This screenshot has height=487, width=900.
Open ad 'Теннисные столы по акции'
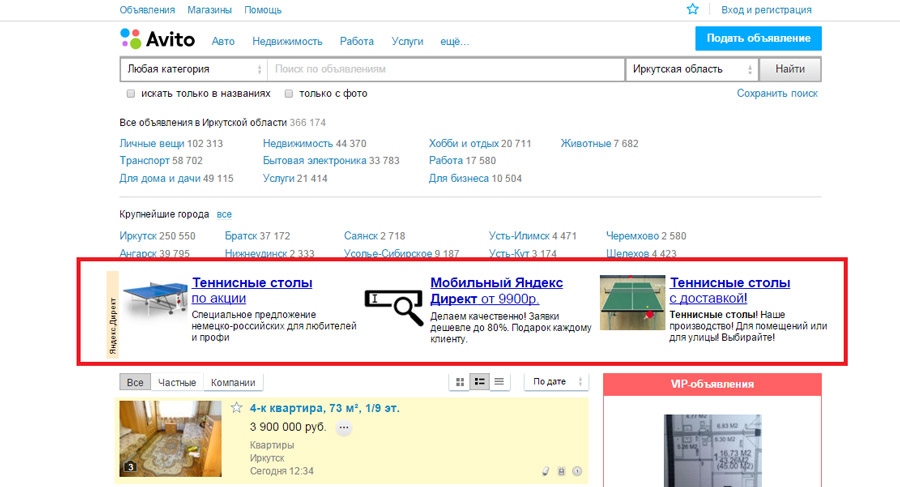(252, 291)
